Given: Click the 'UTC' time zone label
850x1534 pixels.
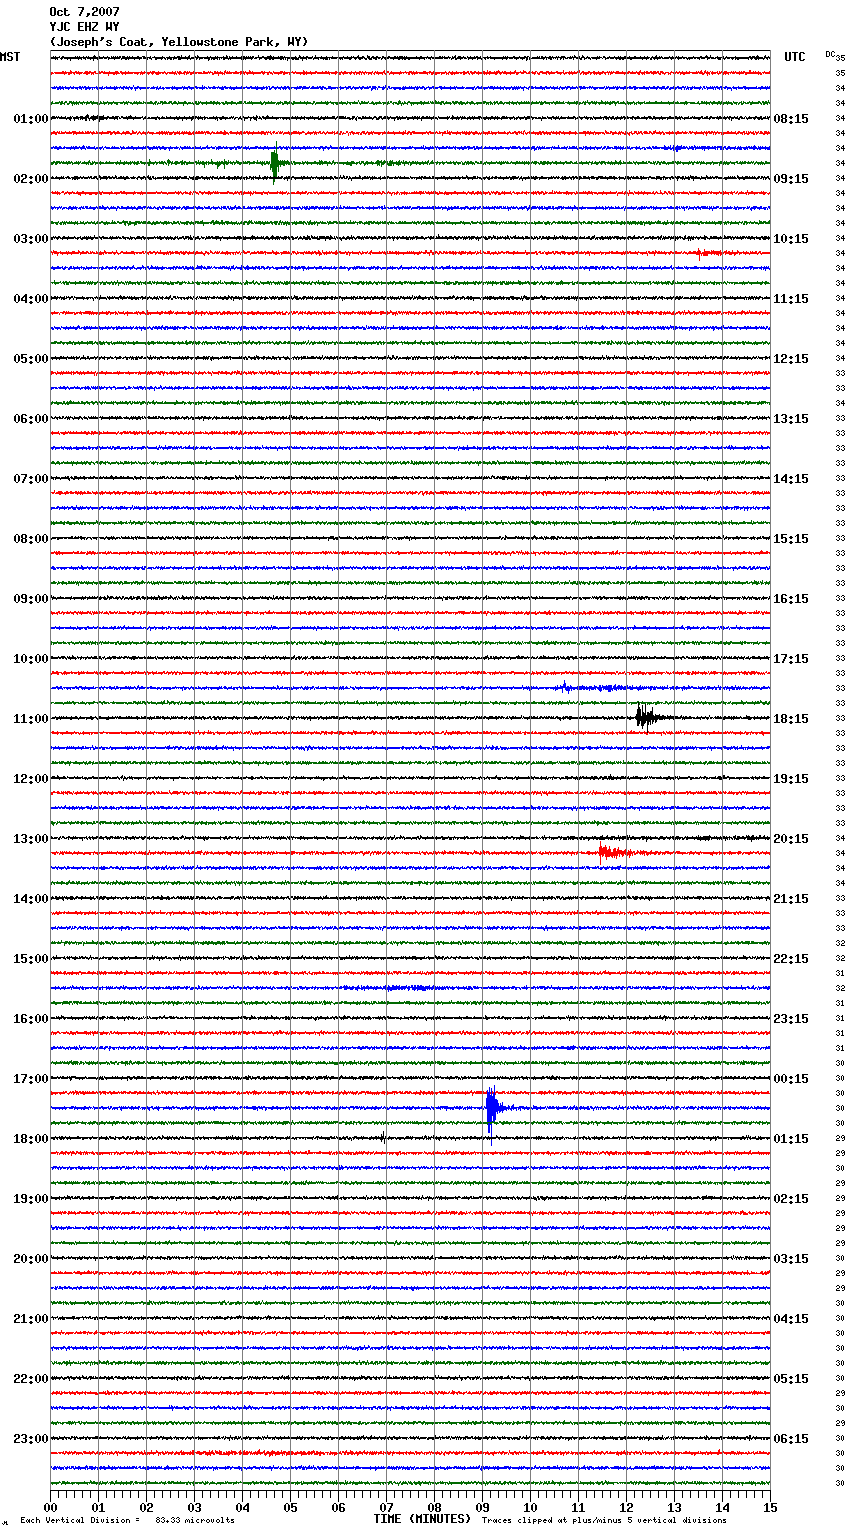Looking at the screenshot, I should coord(795,57).
